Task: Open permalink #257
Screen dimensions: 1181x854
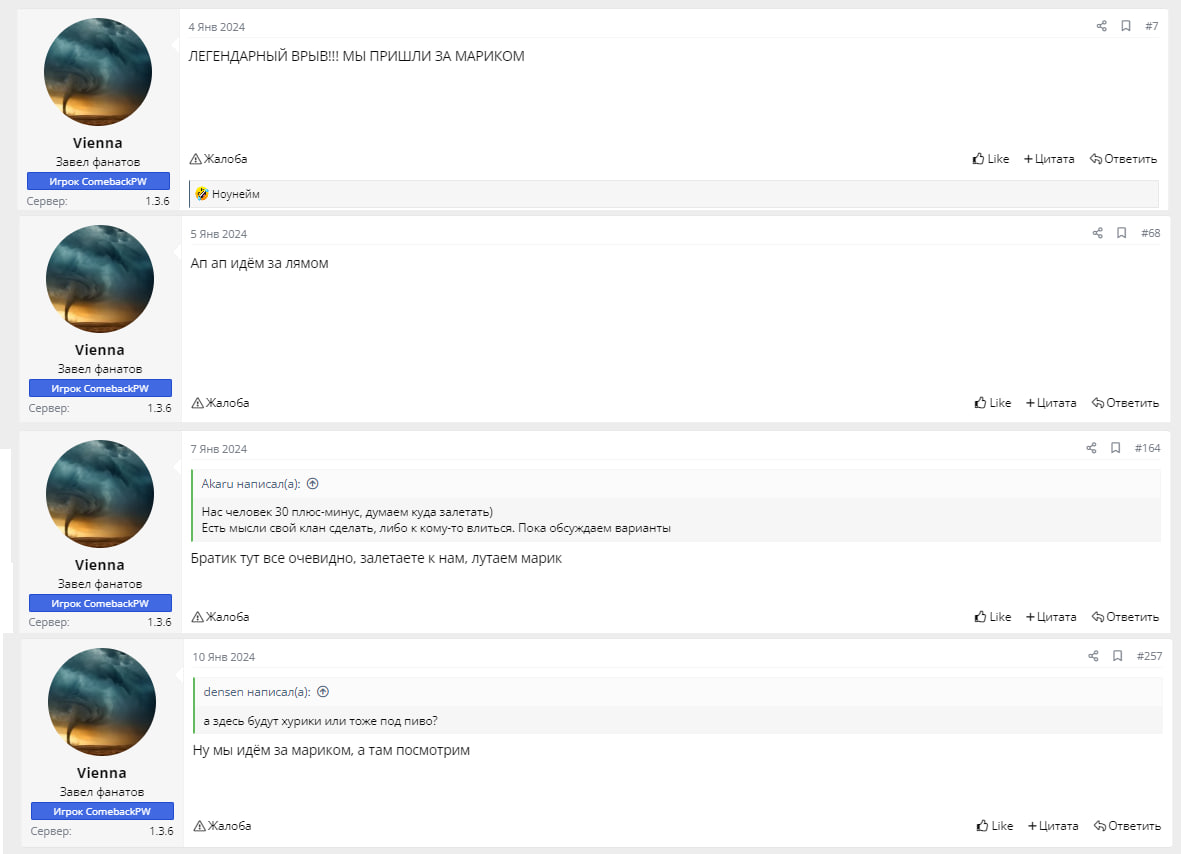Action: 1149,656
